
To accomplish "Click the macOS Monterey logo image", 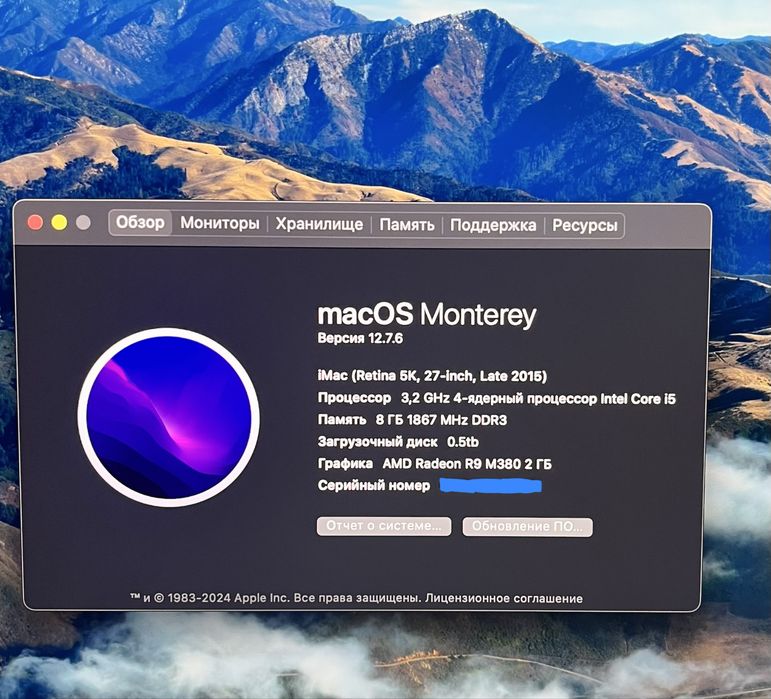I will [x=168, y=417].
